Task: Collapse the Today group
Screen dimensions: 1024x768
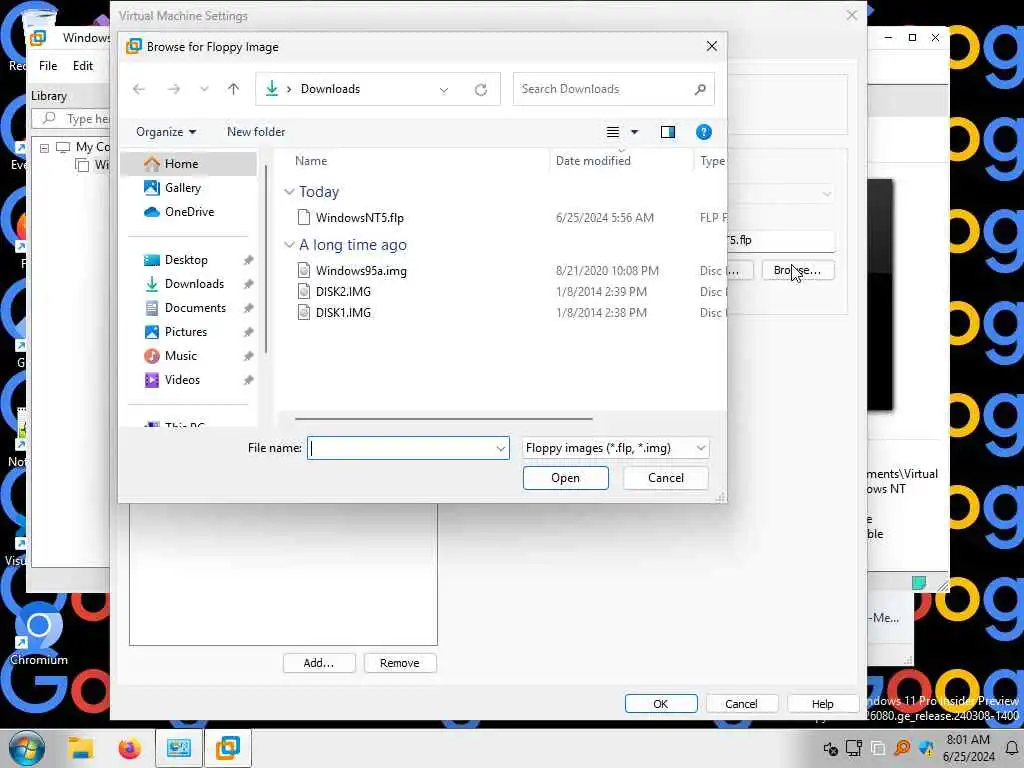Action: tap(289, 192)
